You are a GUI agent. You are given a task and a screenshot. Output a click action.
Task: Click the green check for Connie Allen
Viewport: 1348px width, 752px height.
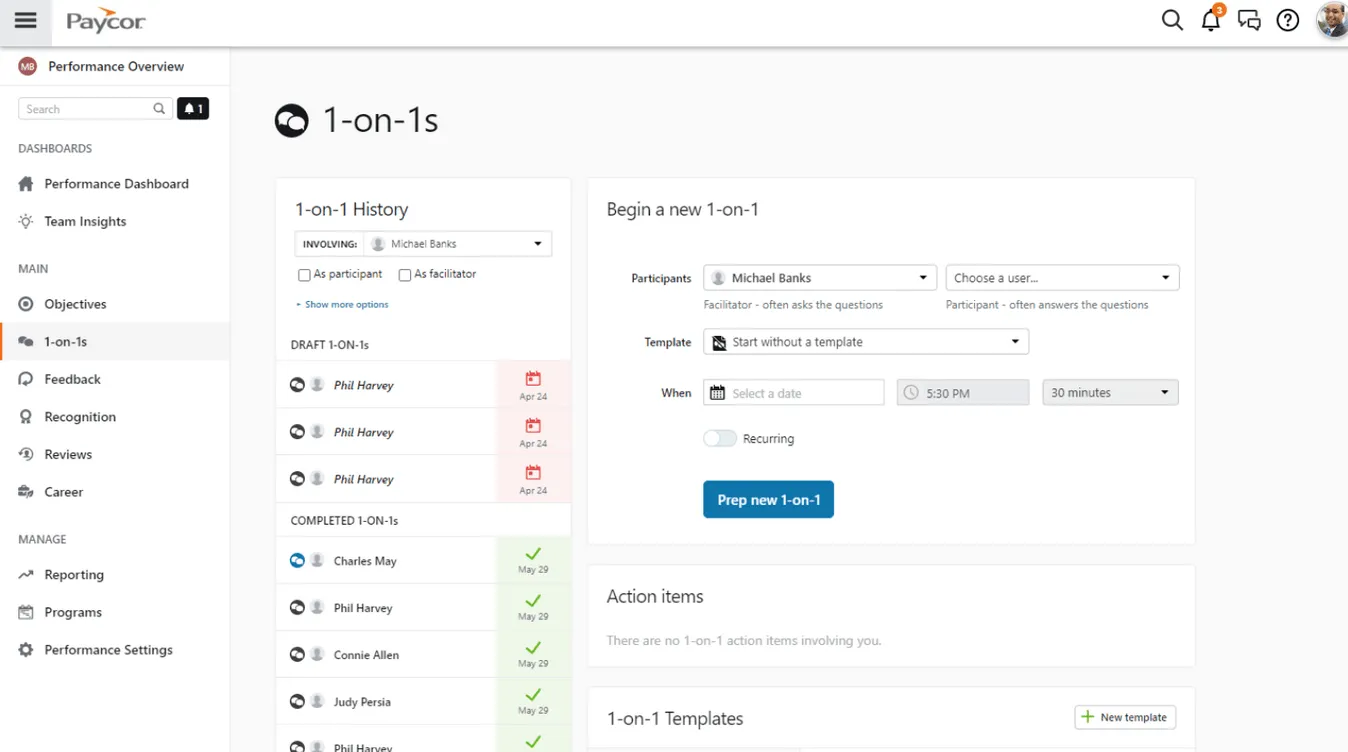coord(533,648)
